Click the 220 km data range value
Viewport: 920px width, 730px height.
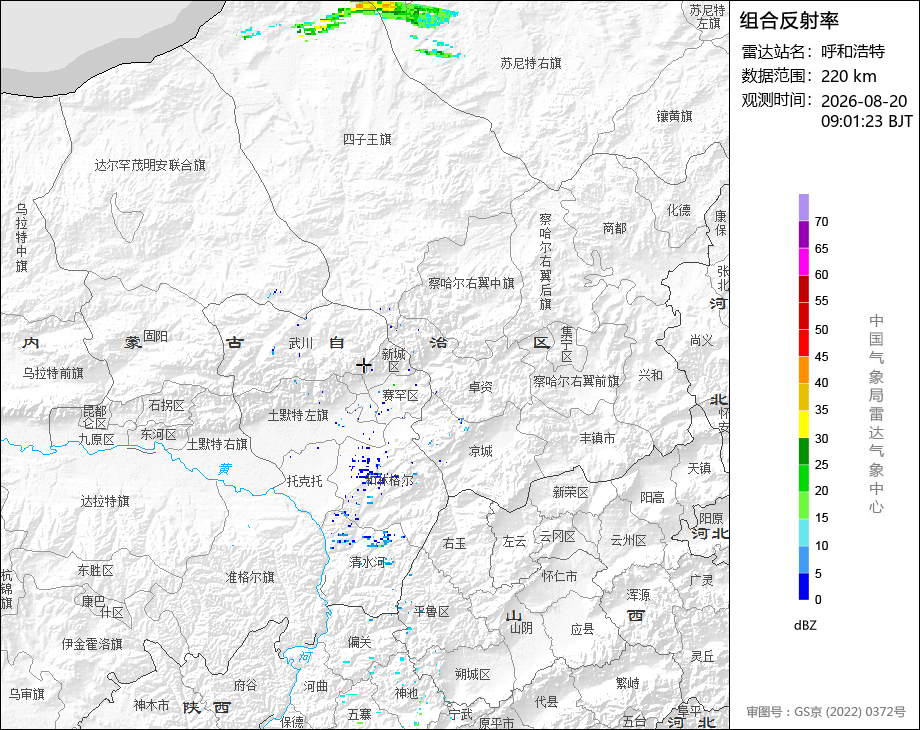click(x=848, y=76)
